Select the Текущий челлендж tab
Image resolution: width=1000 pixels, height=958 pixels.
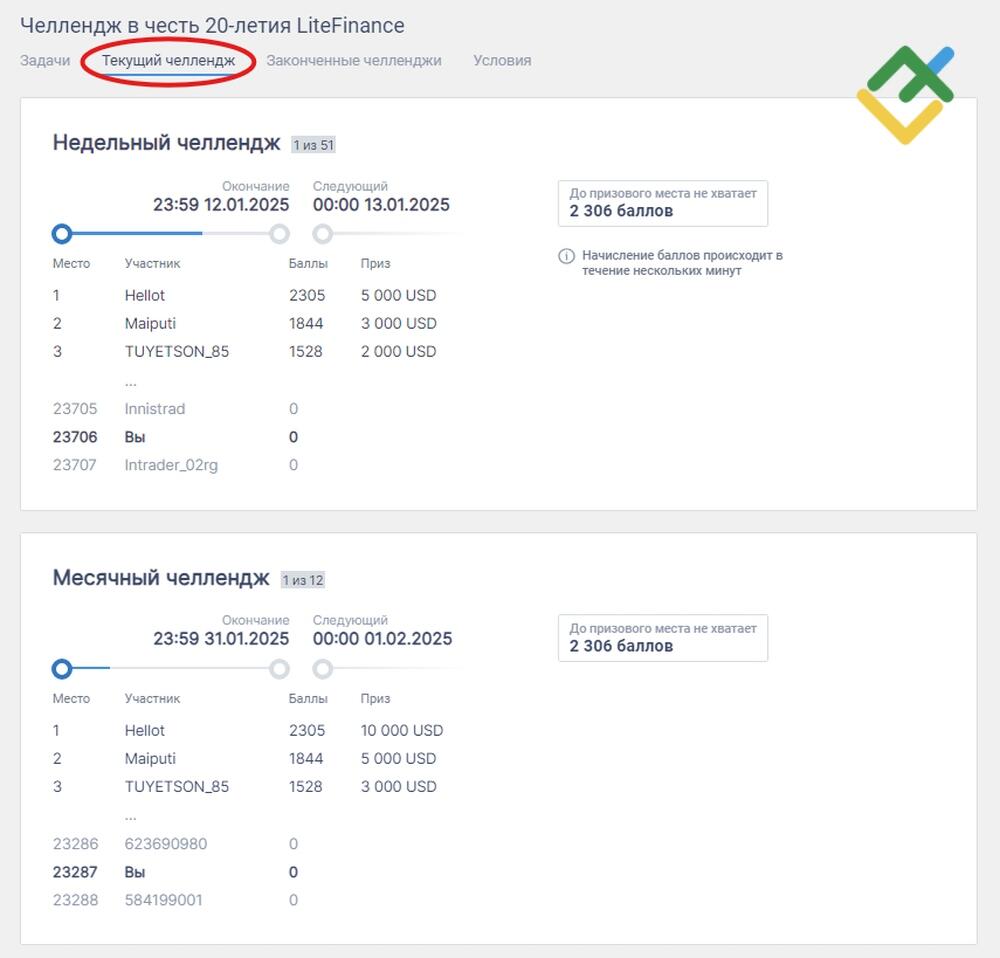(168, 61)
